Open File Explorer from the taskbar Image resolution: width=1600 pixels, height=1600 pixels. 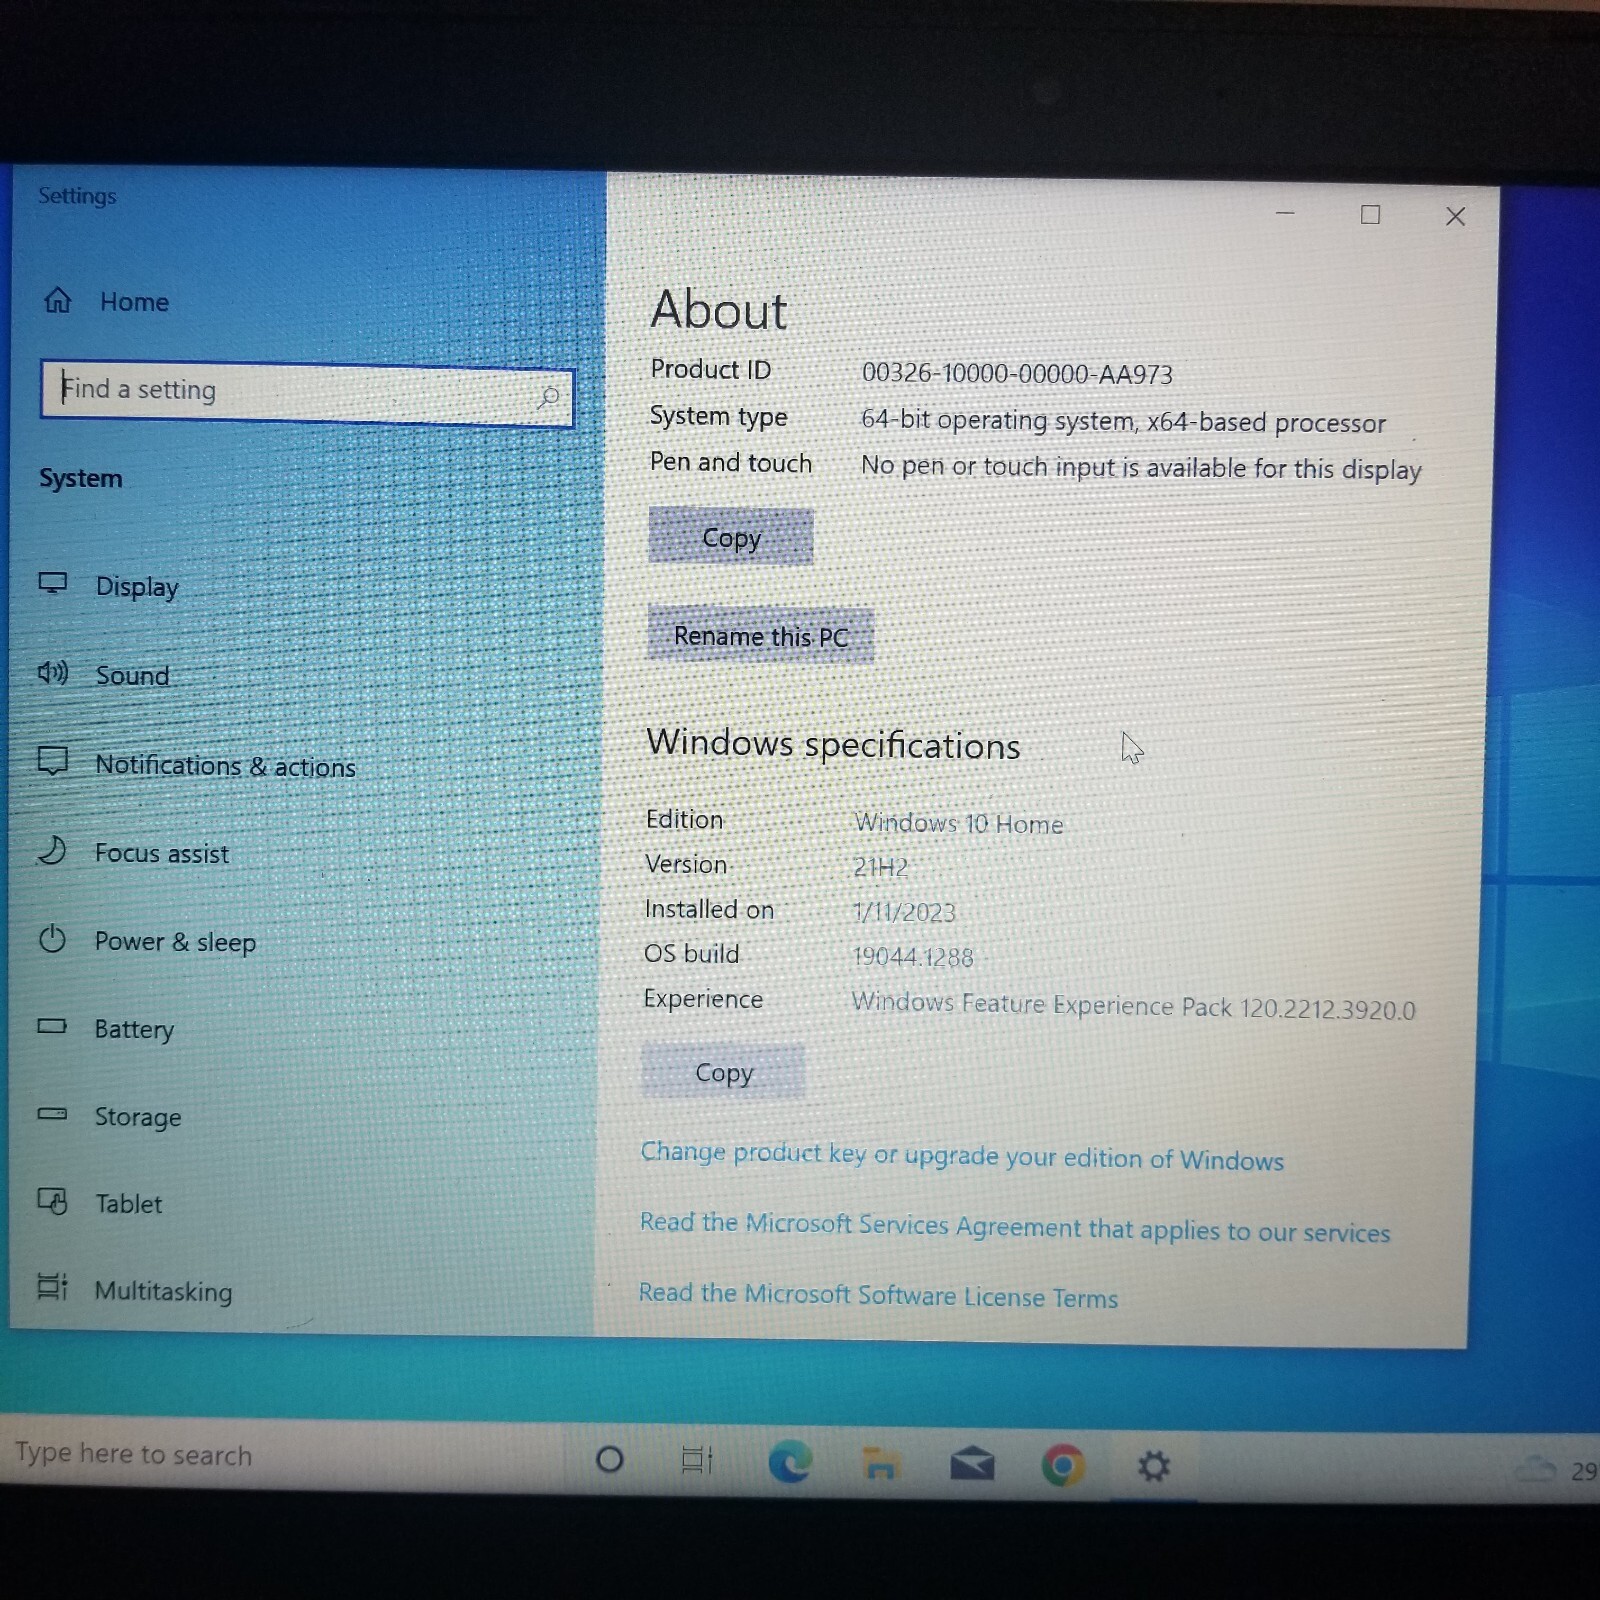coord(879,1464)
